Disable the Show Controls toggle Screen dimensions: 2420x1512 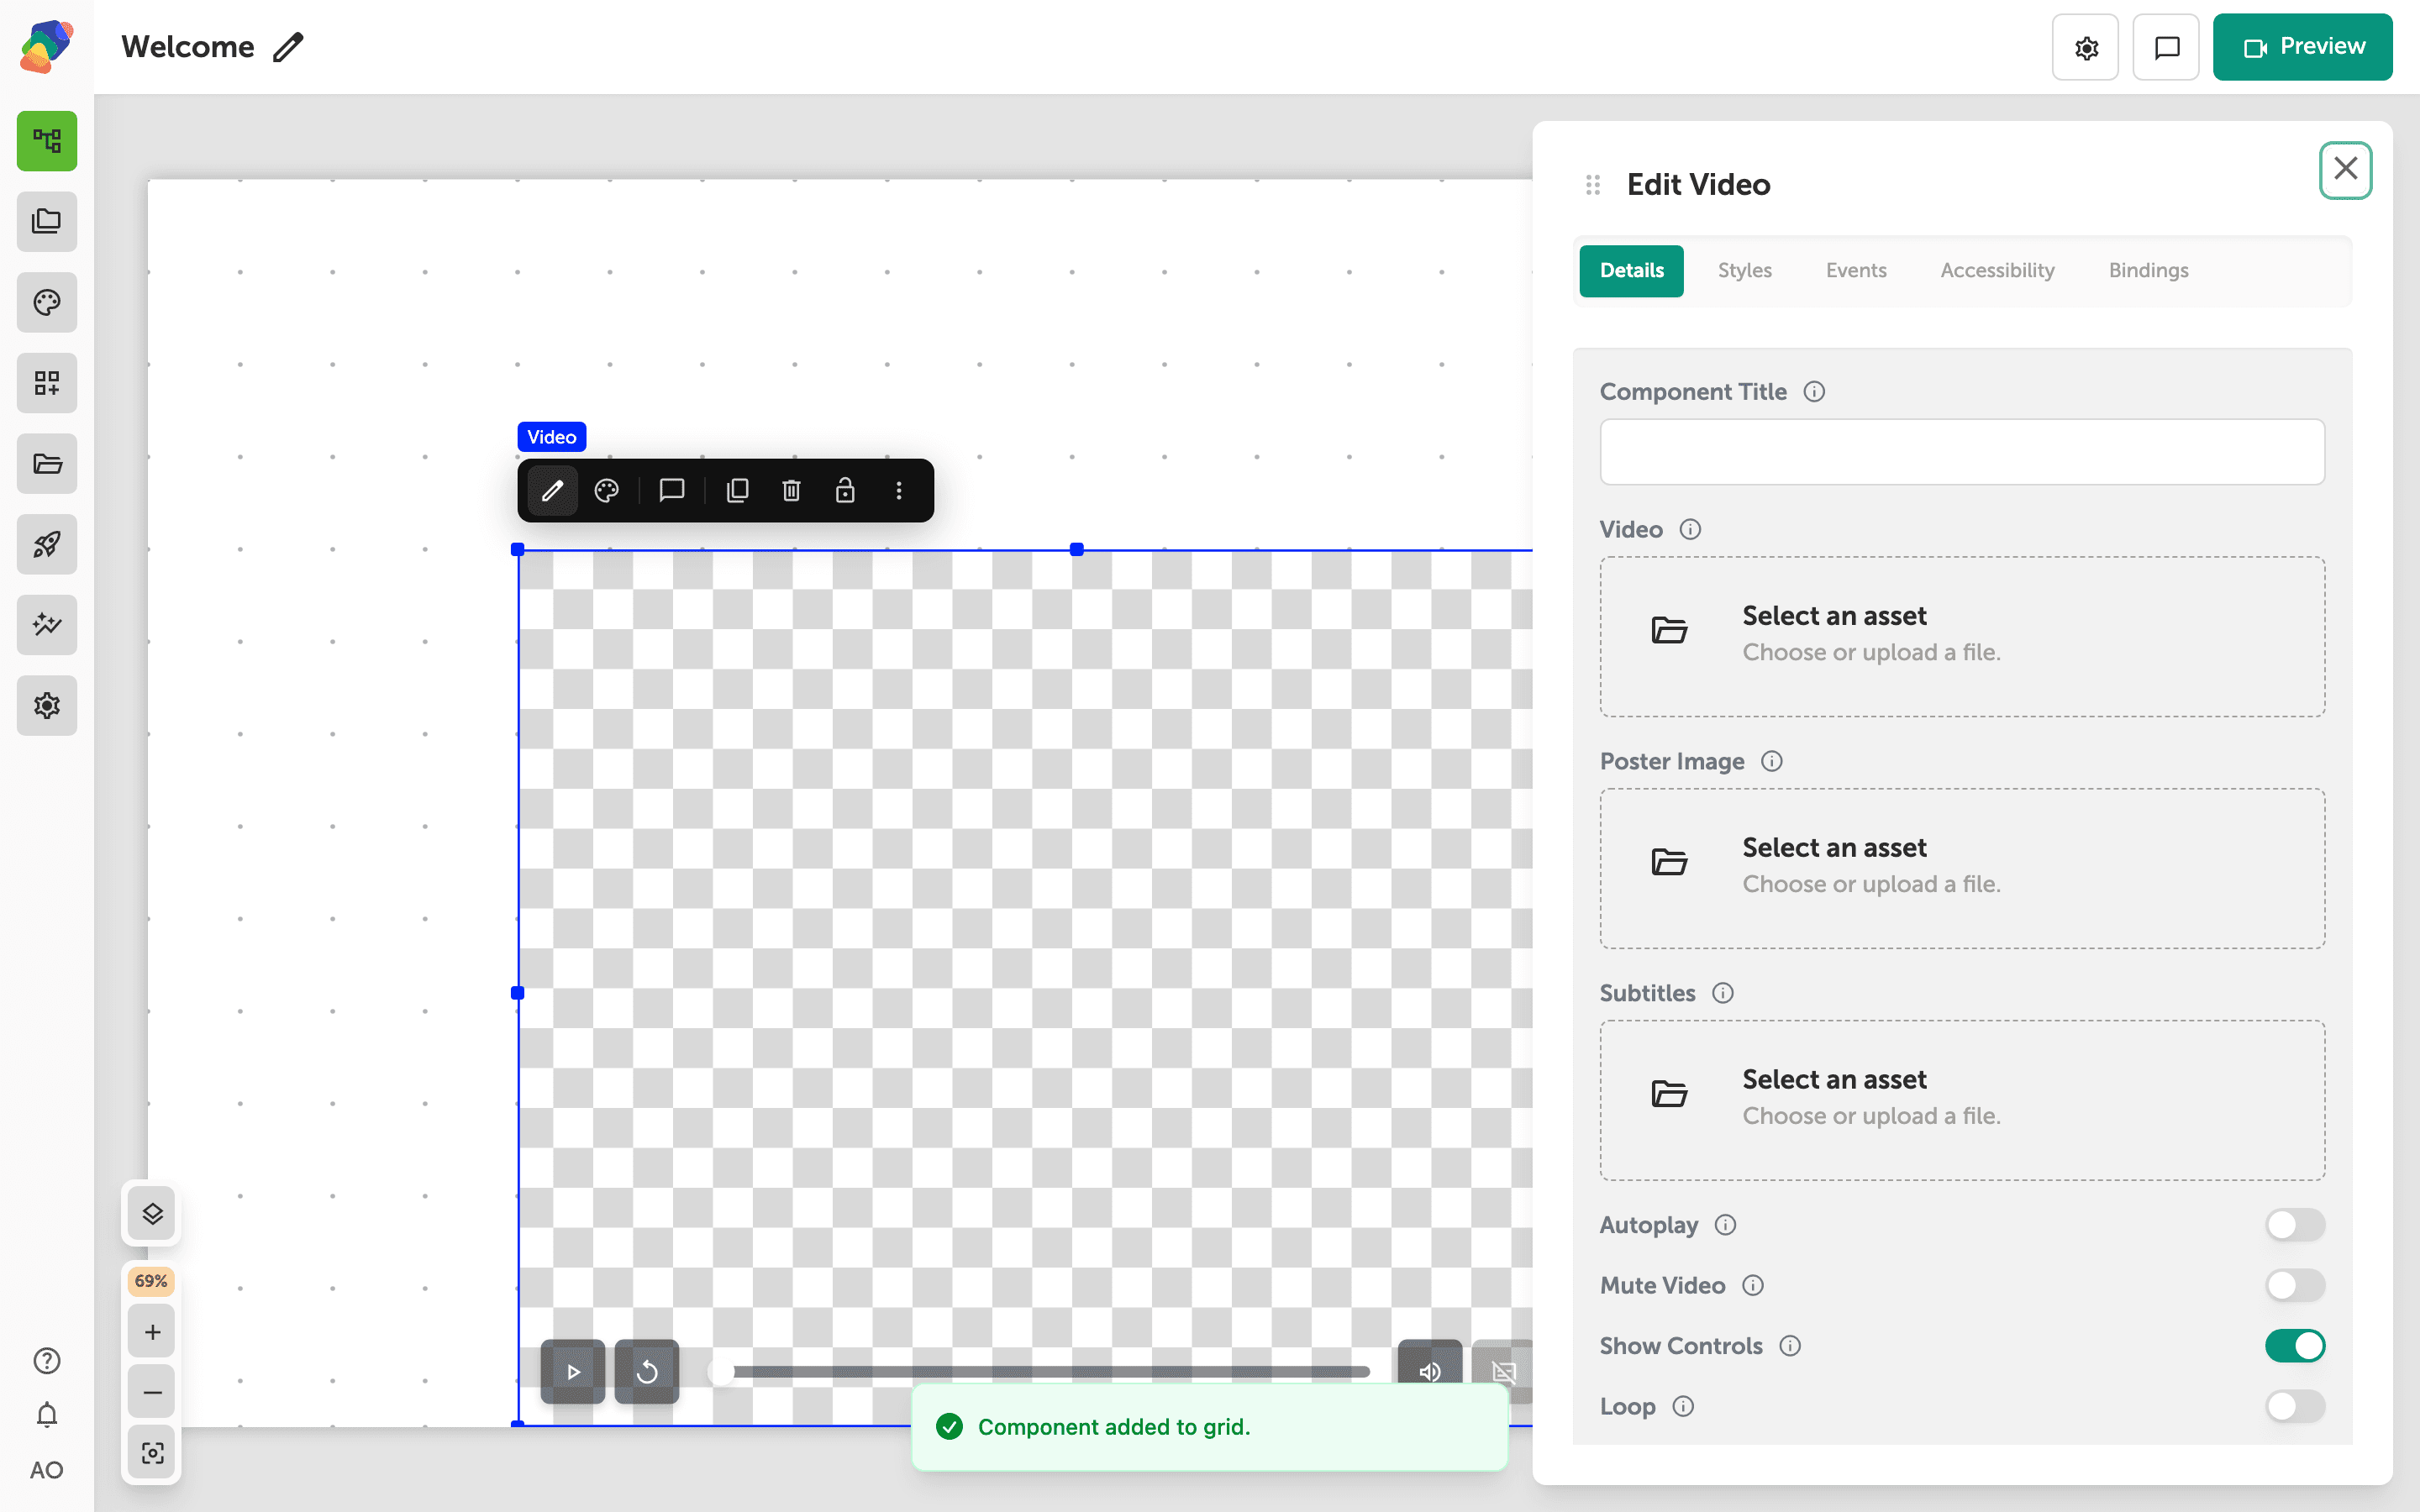[2295, 1346]
